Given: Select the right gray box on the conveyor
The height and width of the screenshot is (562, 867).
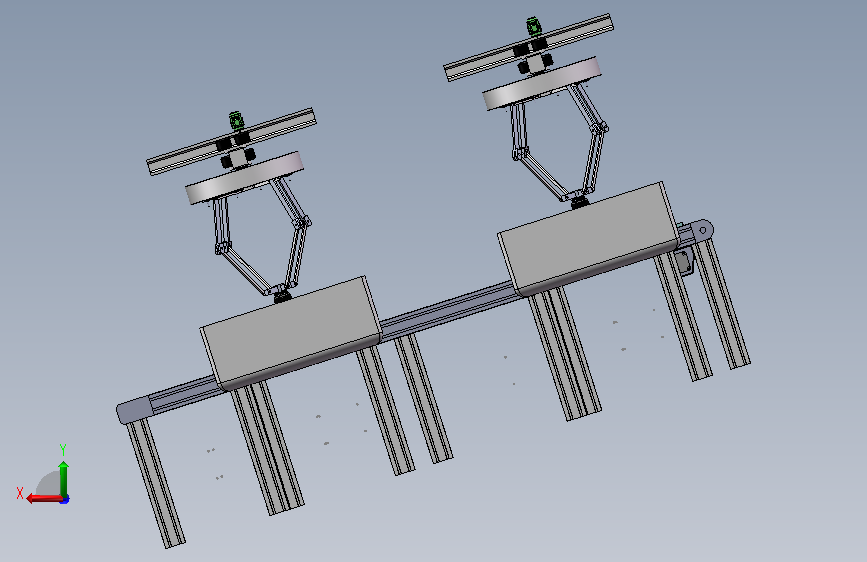Looking at the screenshot, I should (x=588, y=238).
